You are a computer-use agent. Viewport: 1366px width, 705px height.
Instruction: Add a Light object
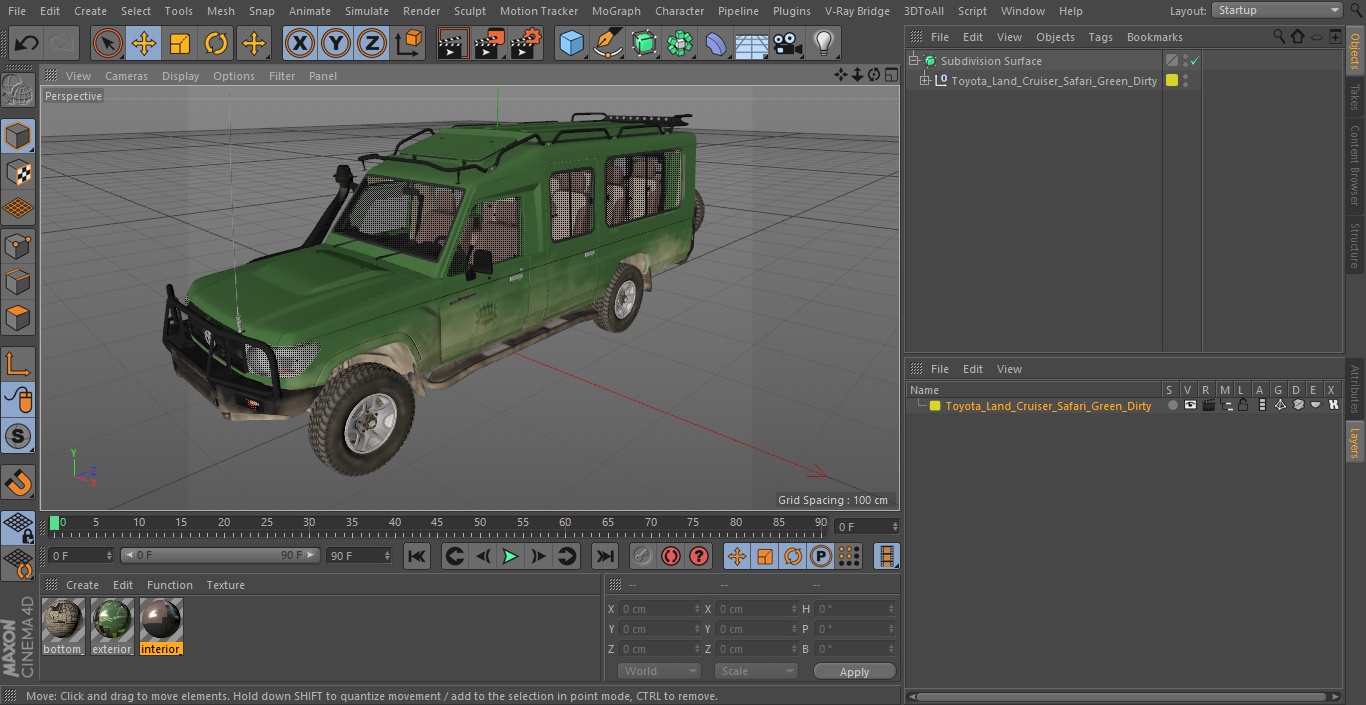823,43
